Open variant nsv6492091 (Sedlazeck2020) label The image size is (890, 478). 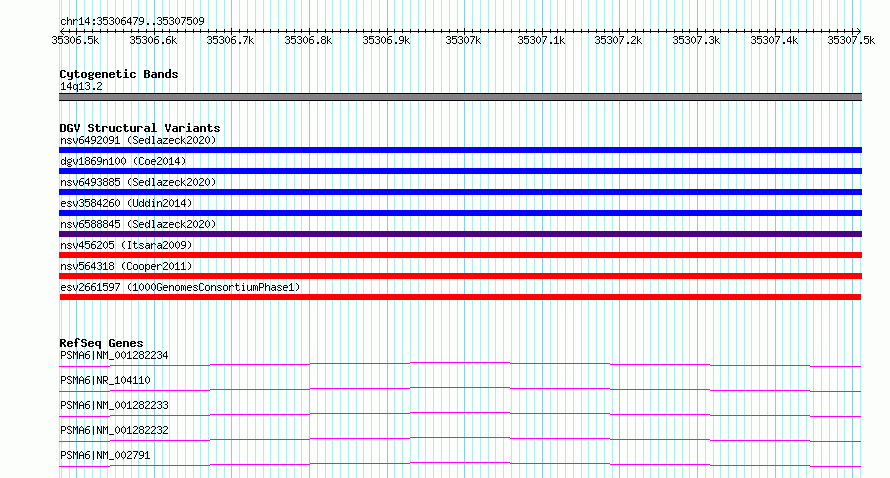tap(138, 140)
